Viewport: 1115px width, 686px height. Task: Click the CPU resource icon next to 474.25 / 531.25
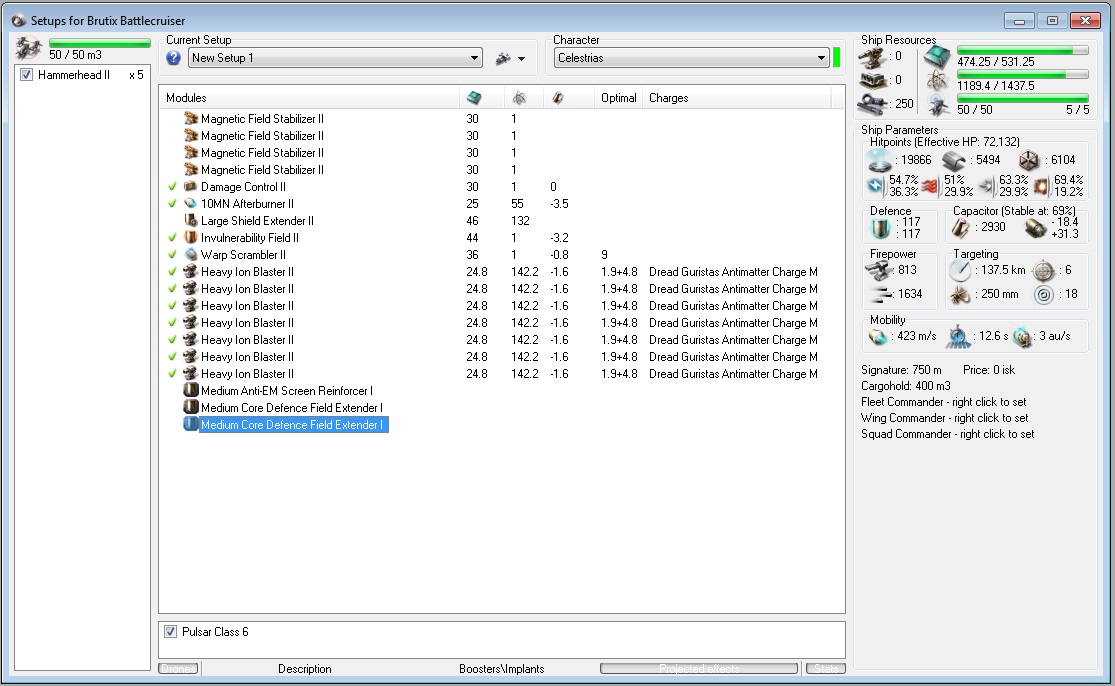pos(937,57)
